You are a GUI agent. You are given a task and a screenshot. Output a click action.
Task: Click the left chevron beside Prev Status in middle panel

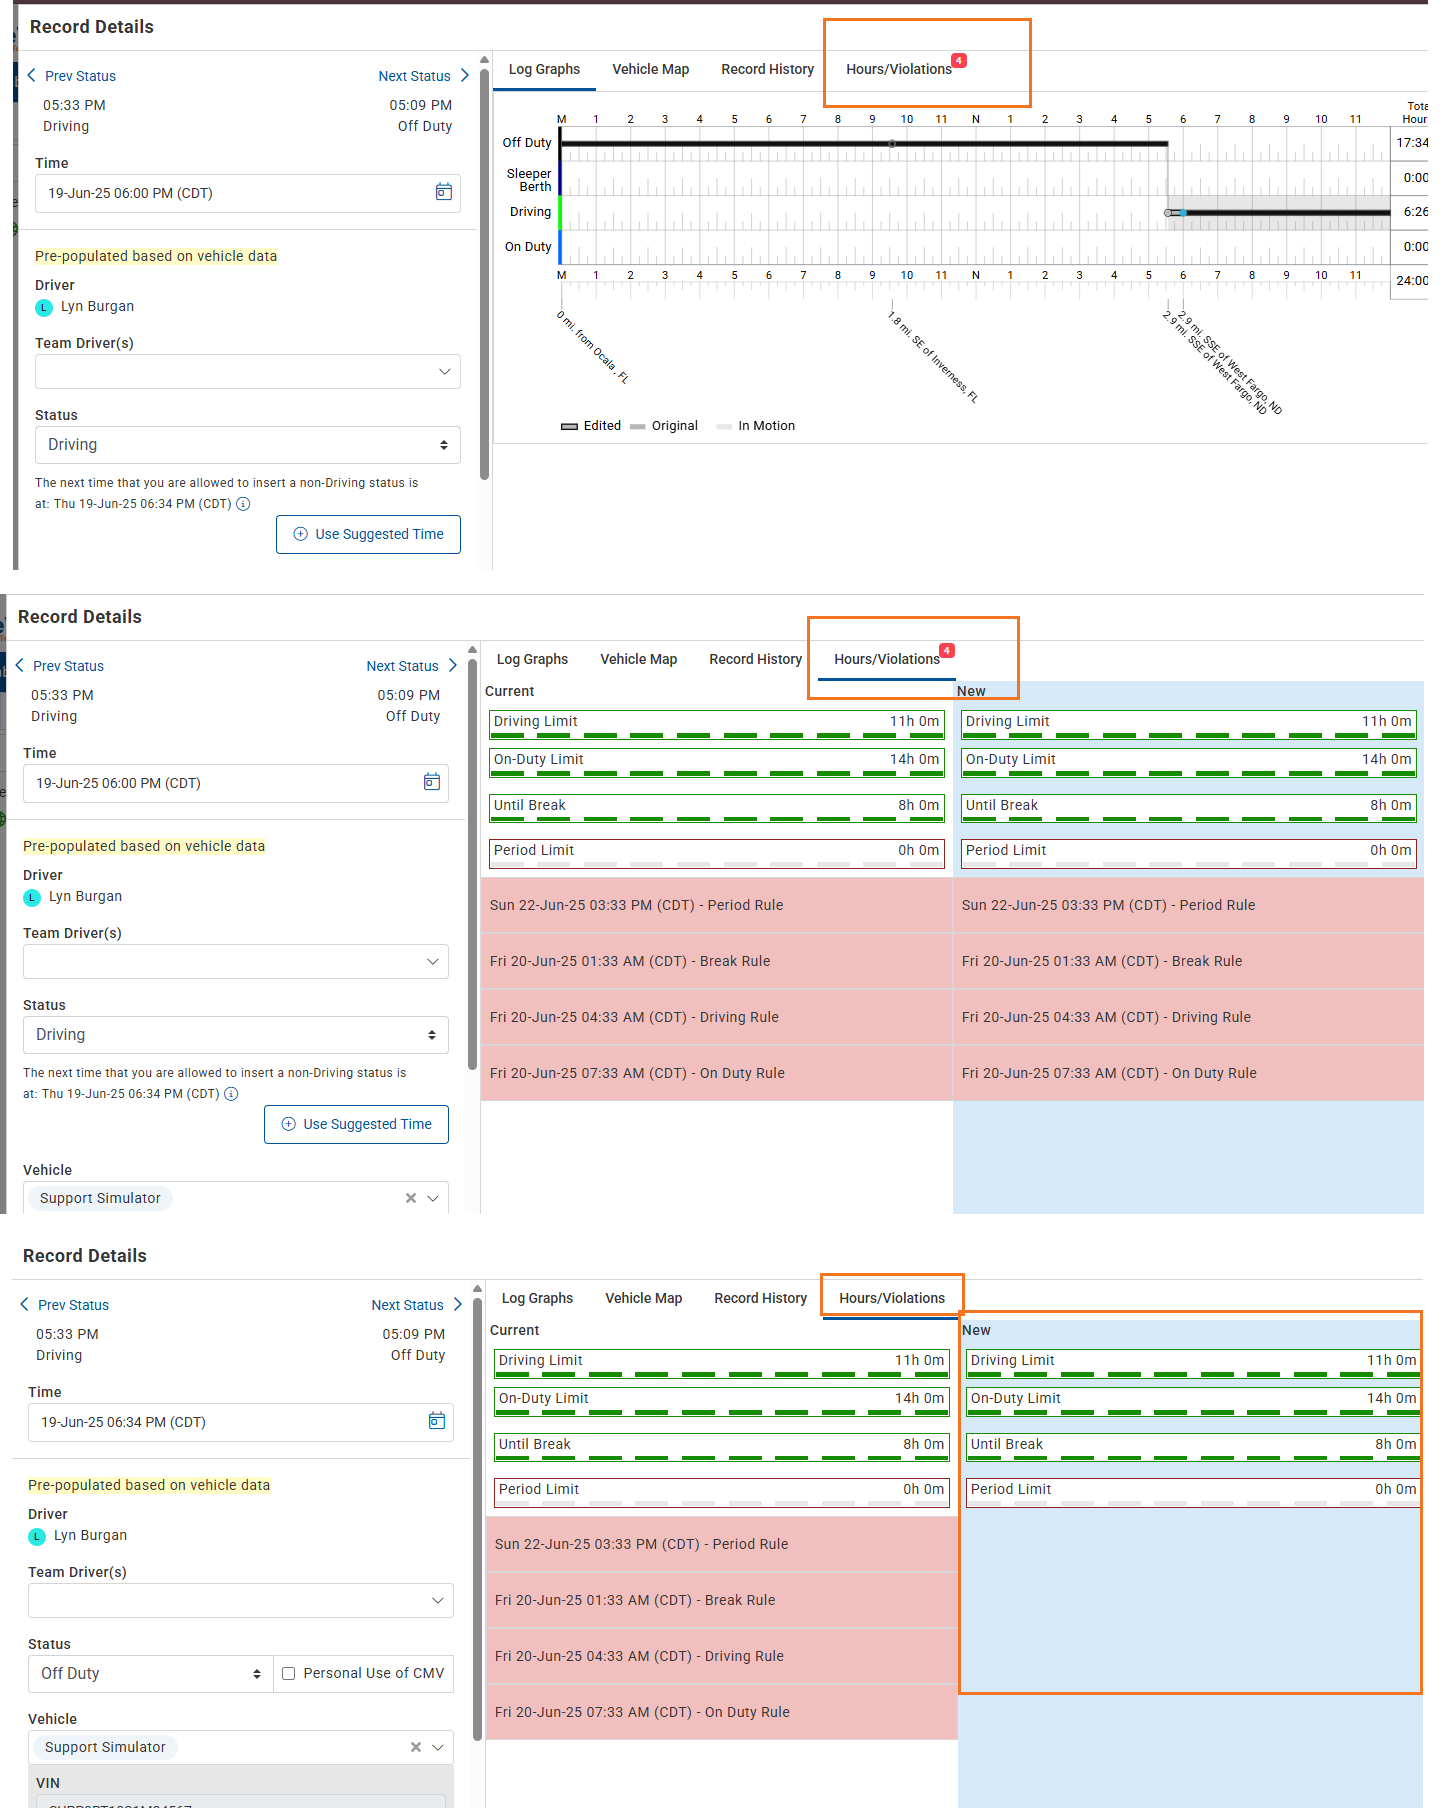(20, 666)
